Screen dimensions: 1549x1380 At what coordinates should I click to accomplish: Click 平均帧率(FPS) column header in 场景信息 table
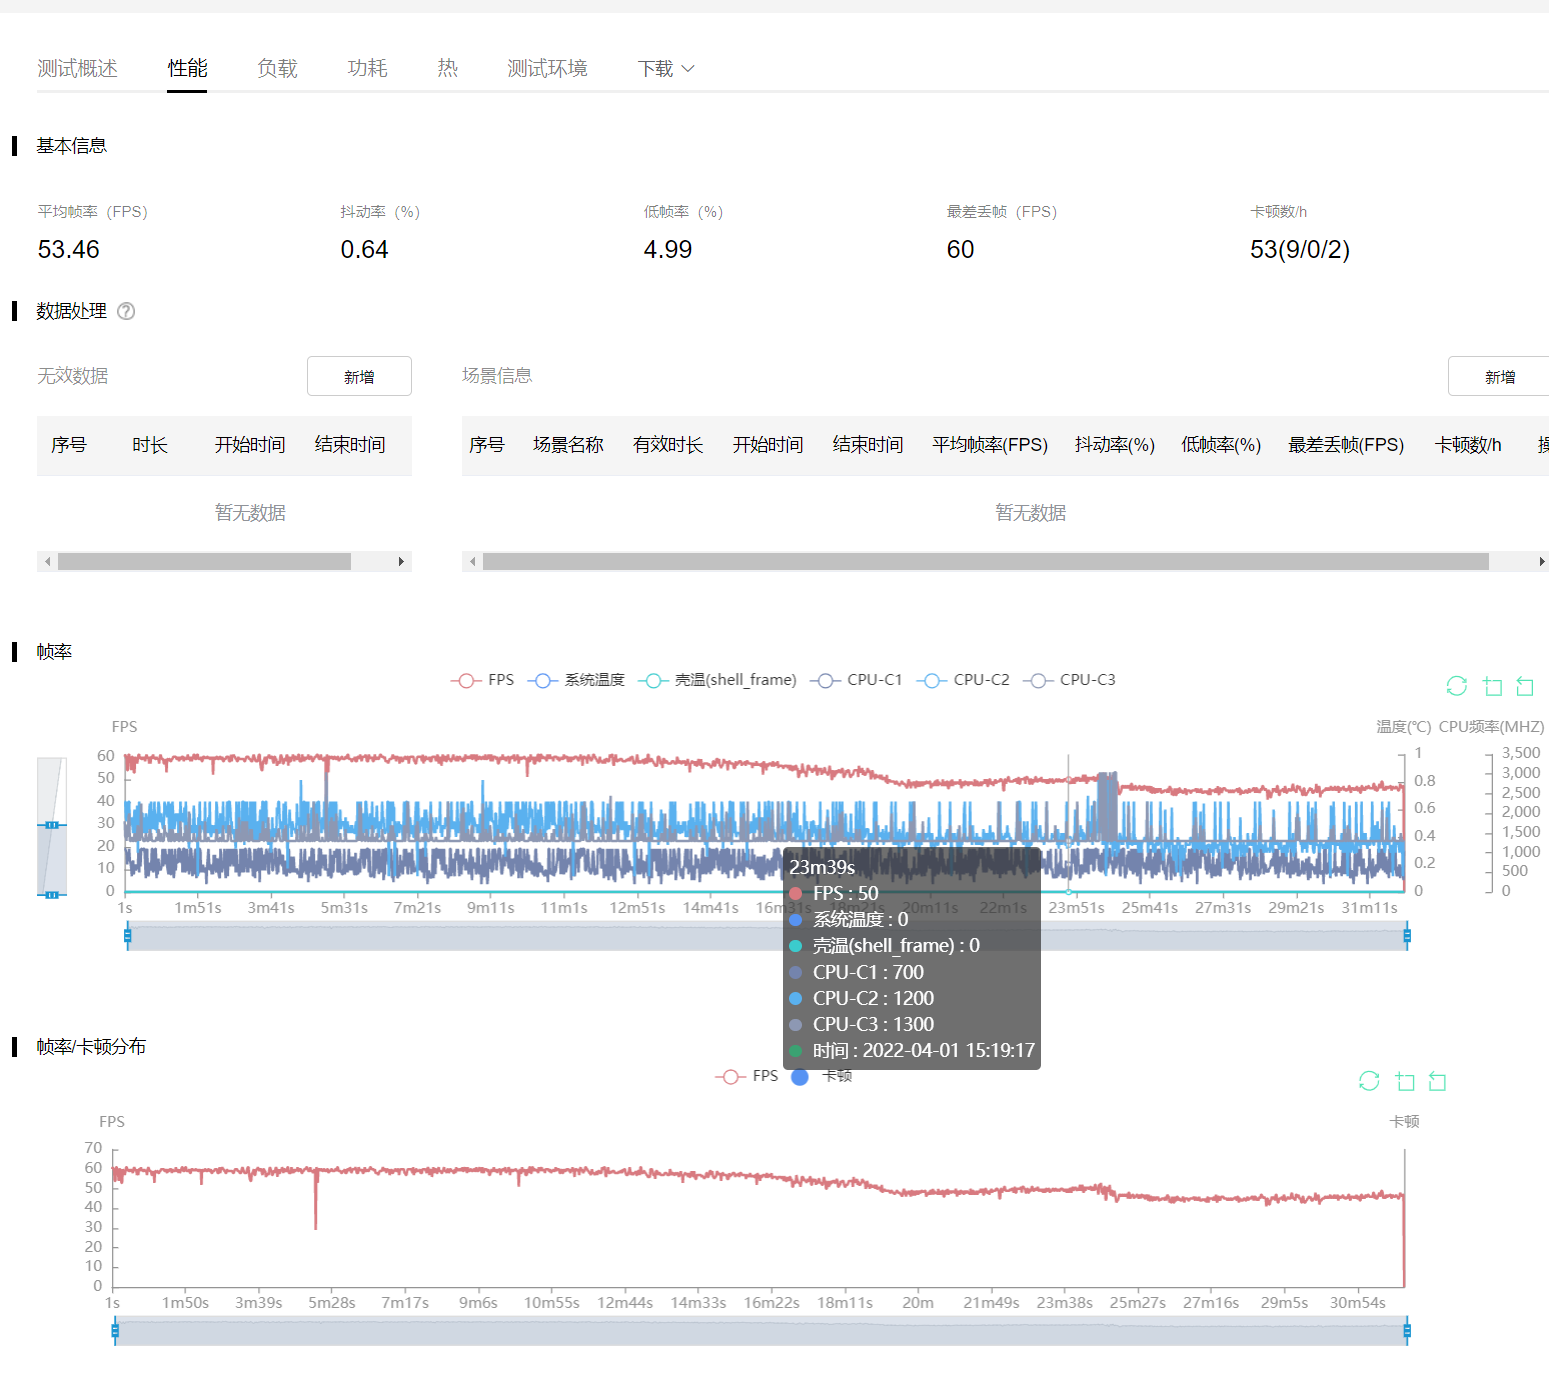tap(990, 445)
